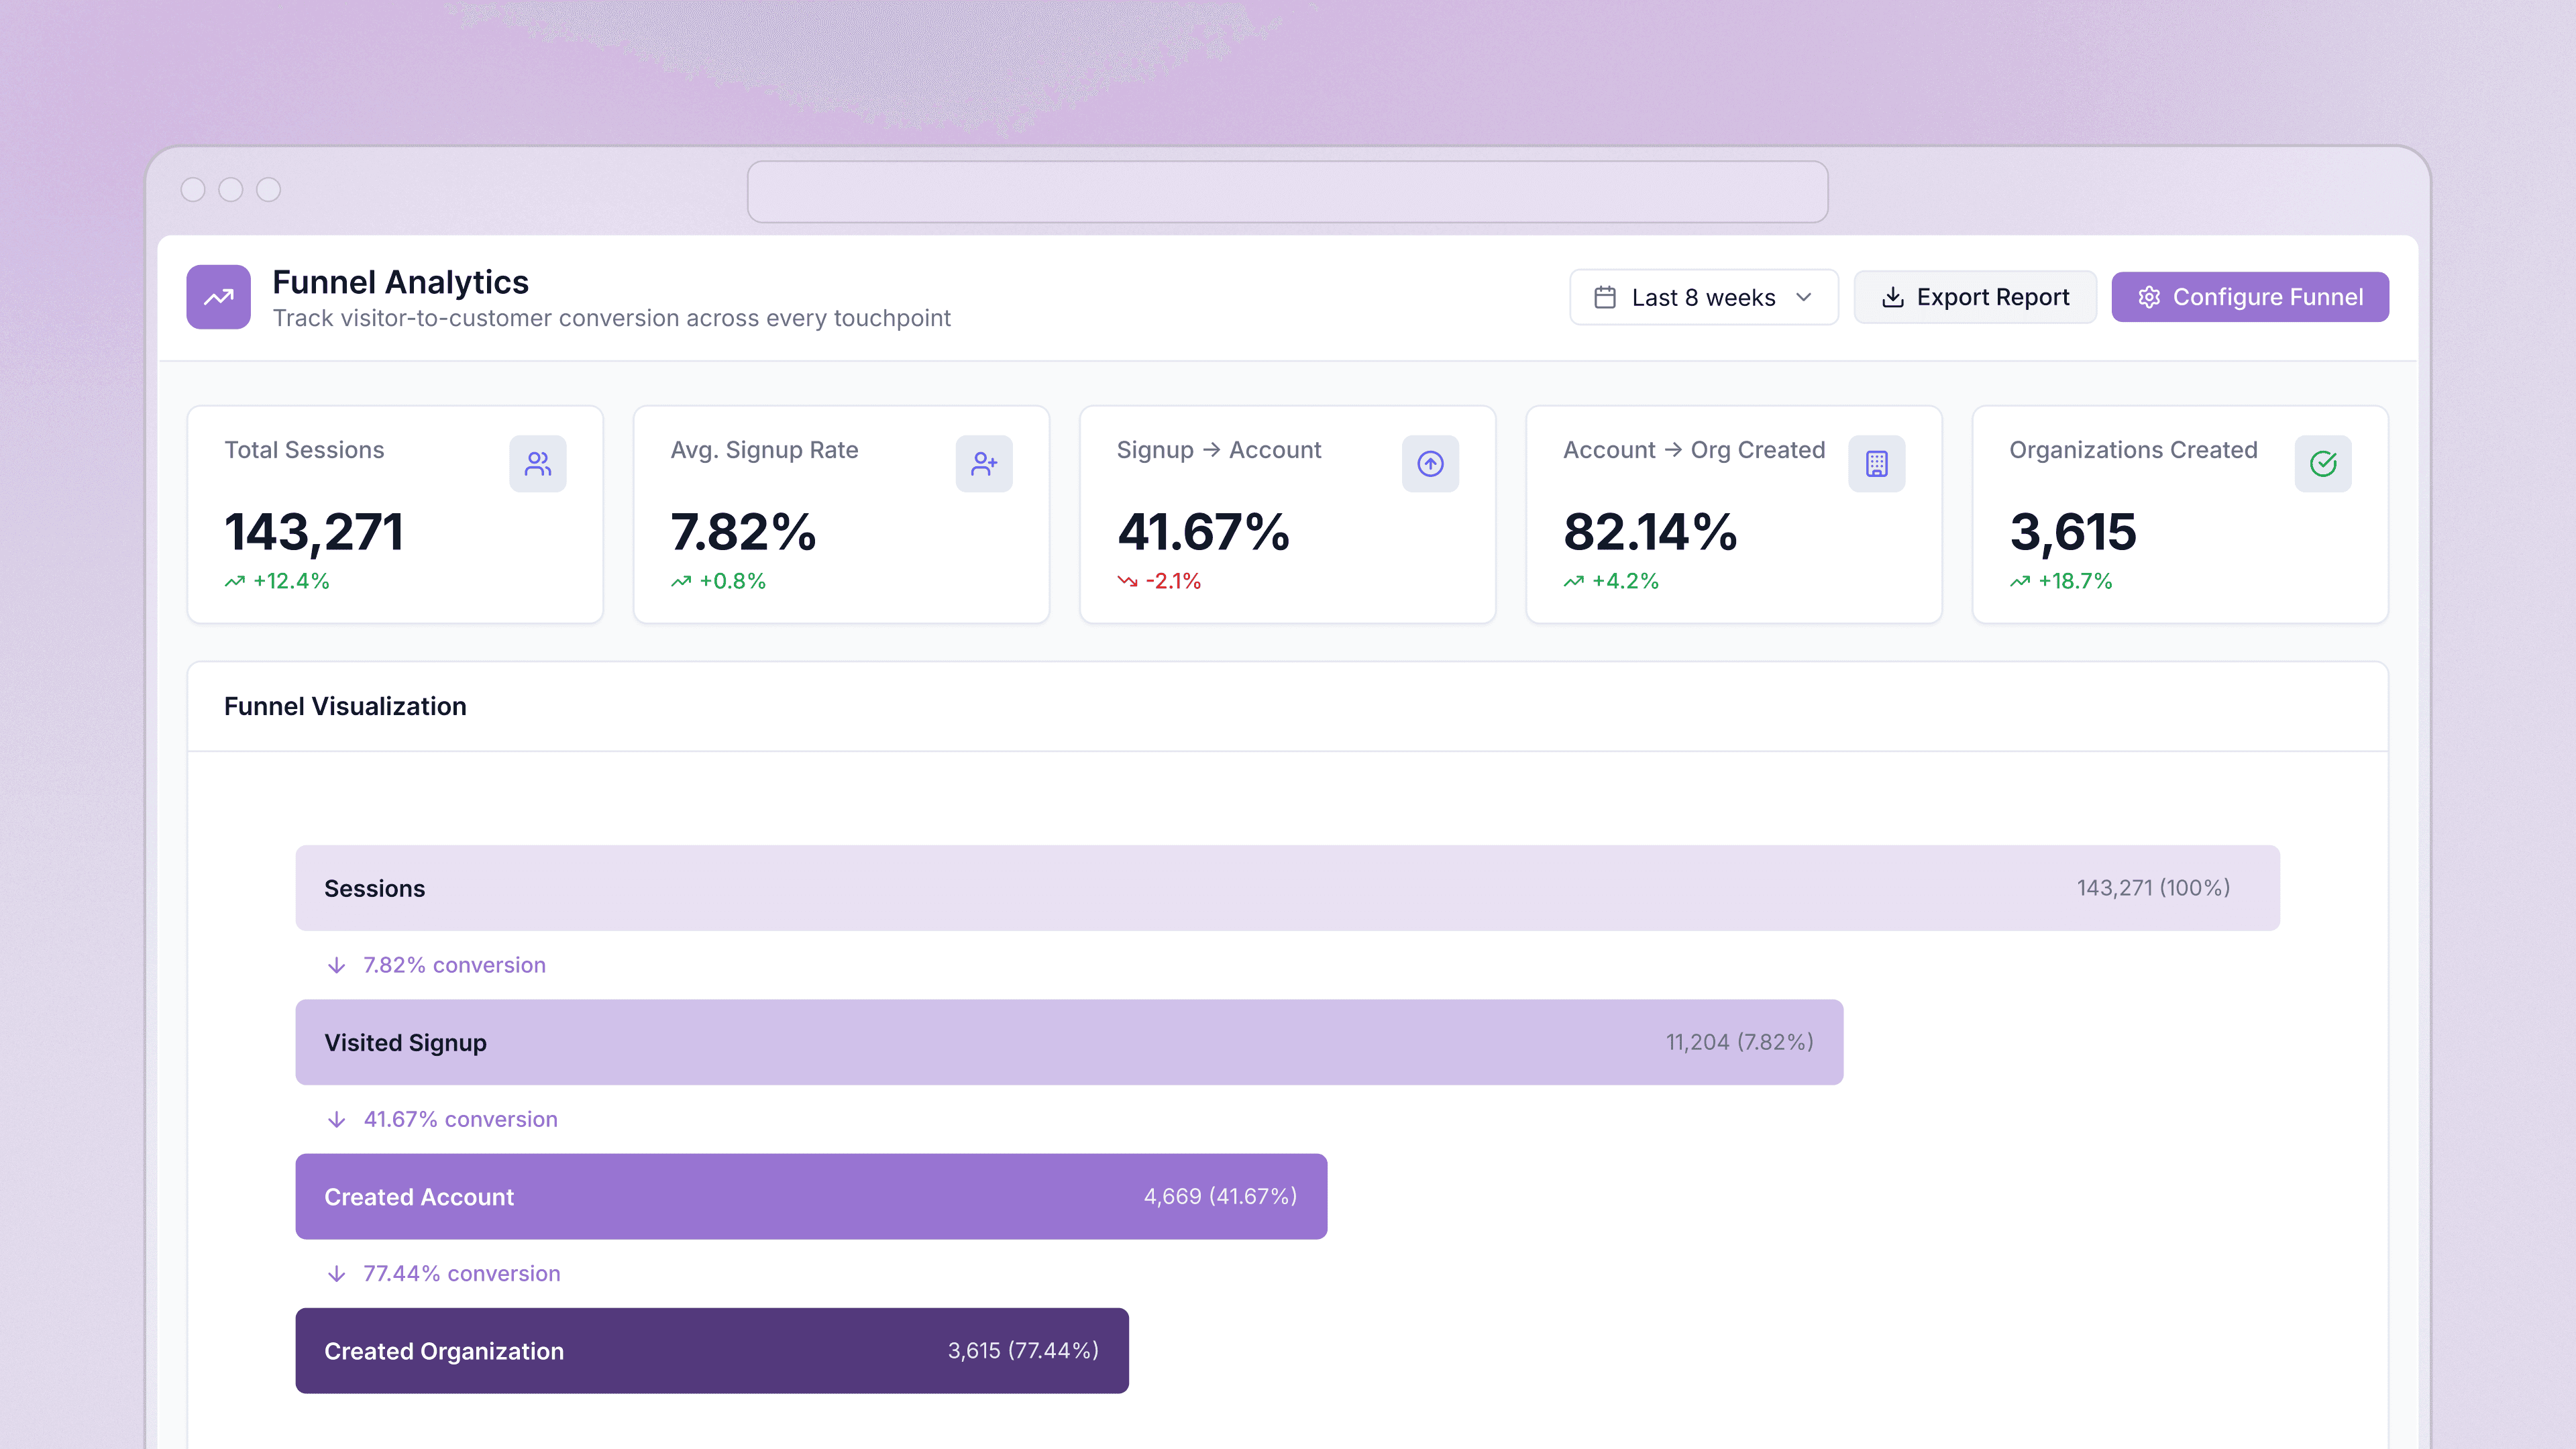Click the 41.67% Signup → Account value
2576x1449 pixels.
pos(1203,532)
